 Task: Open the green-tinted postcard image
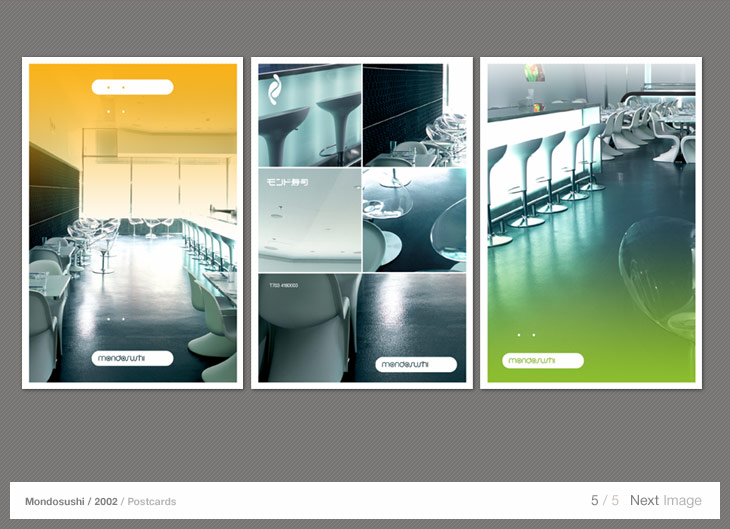click(591, 222)
